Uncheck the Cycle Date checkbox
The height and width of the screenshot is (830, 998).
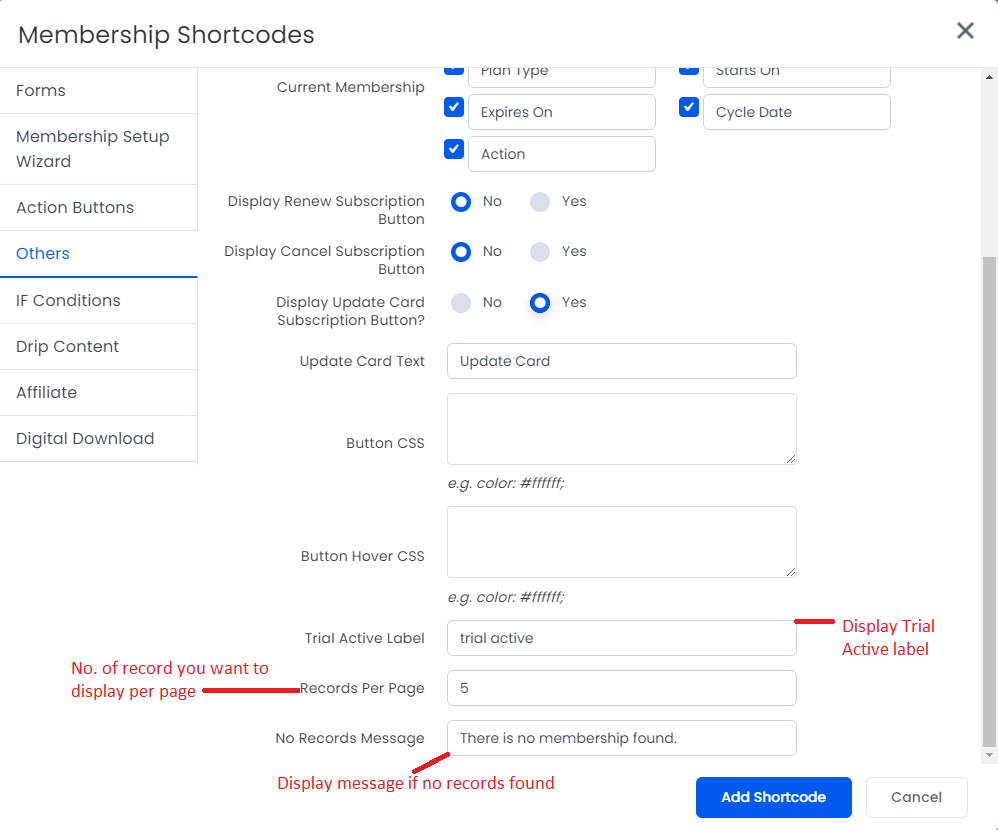[689, 107]
